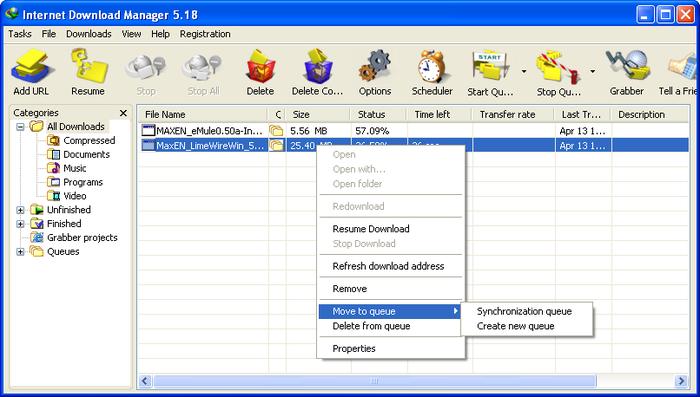700x397 pixels.
Task: Select the Music category icon
Action: pos(53,168)
